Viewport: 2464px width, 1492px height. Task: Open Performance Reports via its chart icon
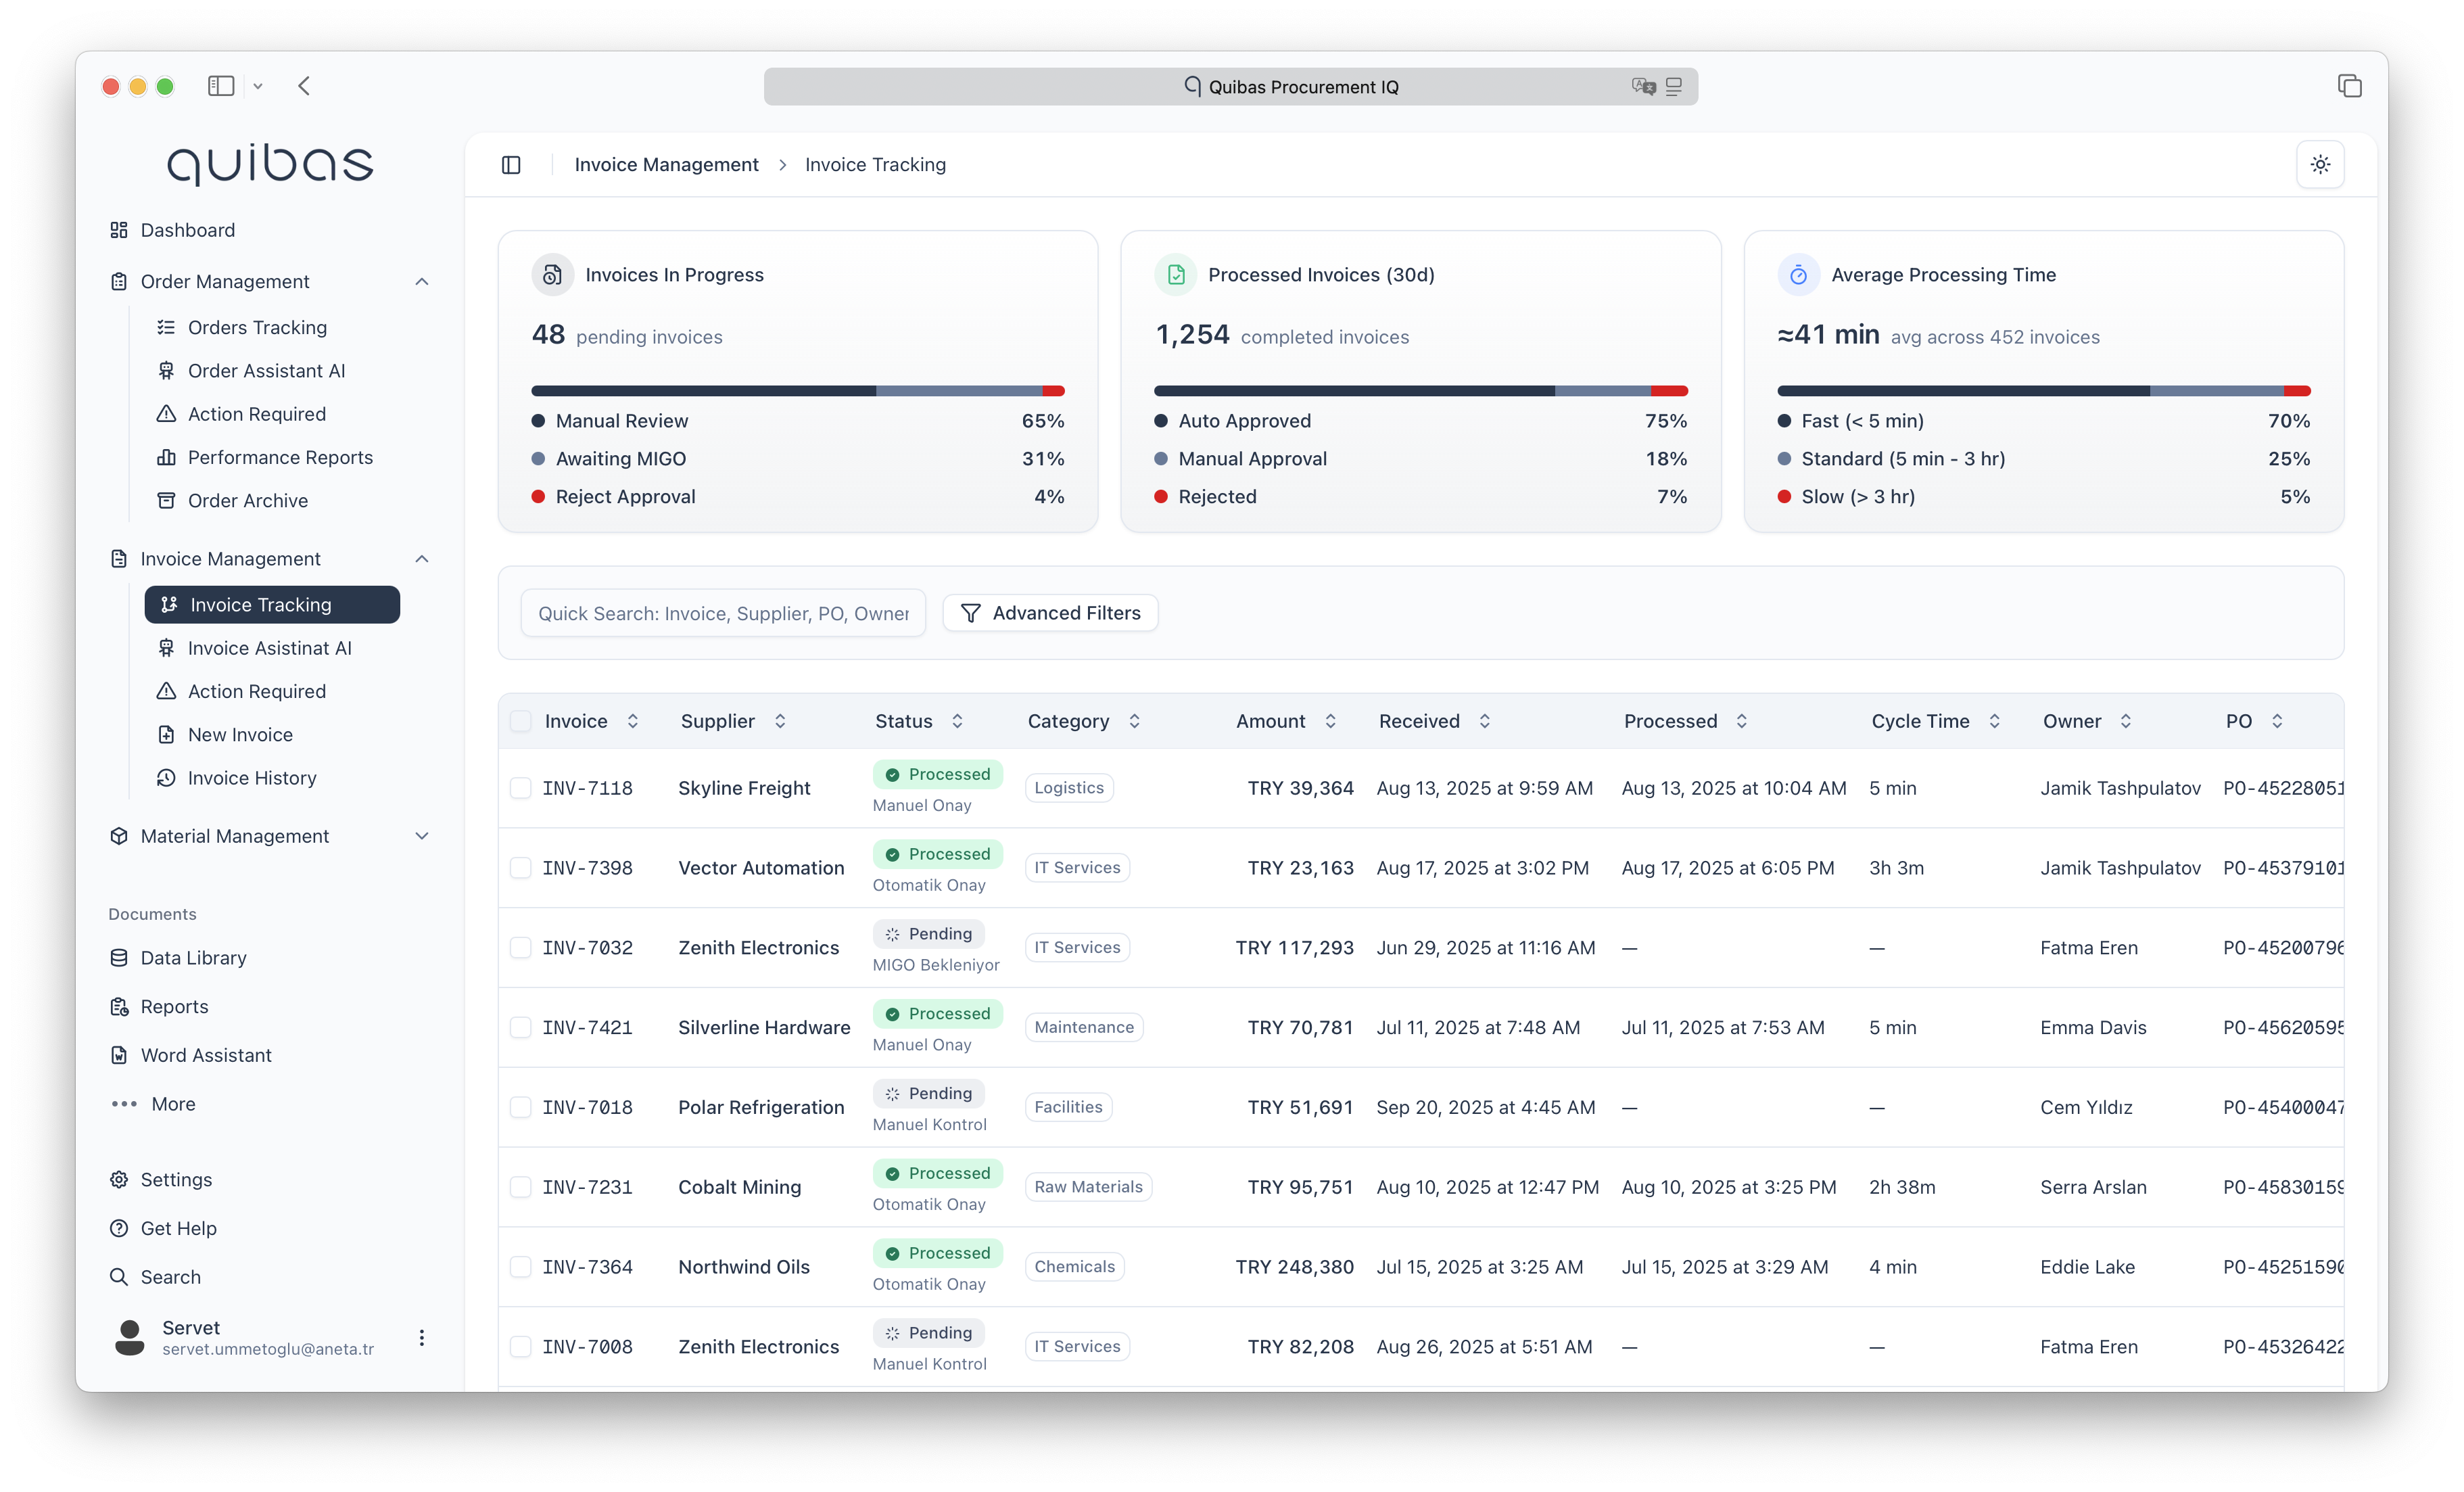(166, 457)
